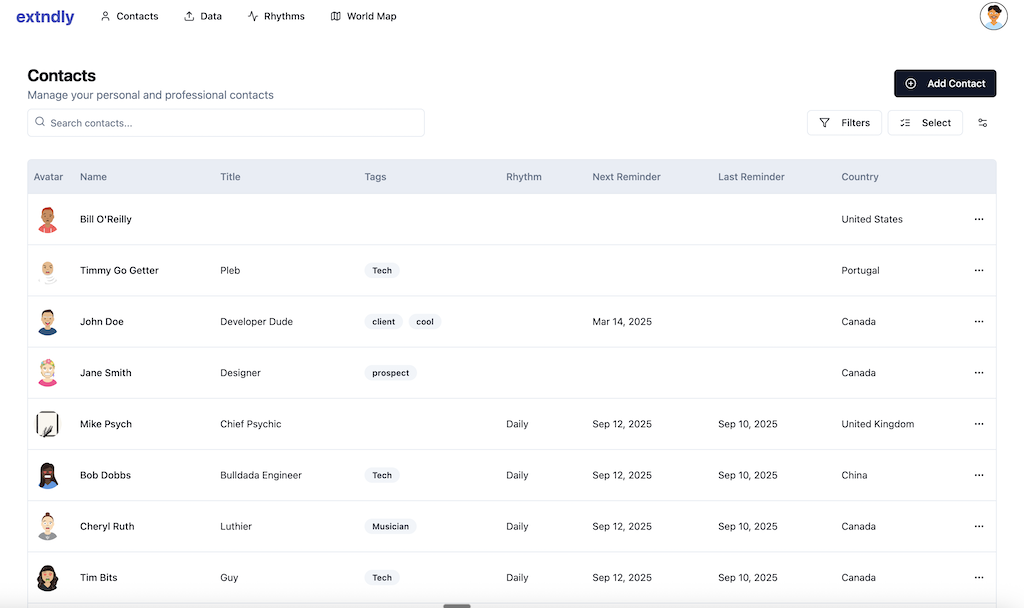The width and height of the screenshot is (1024, 608).
Task: Open the three-dot menu for Bill O'Reilly
Action: 978,219
